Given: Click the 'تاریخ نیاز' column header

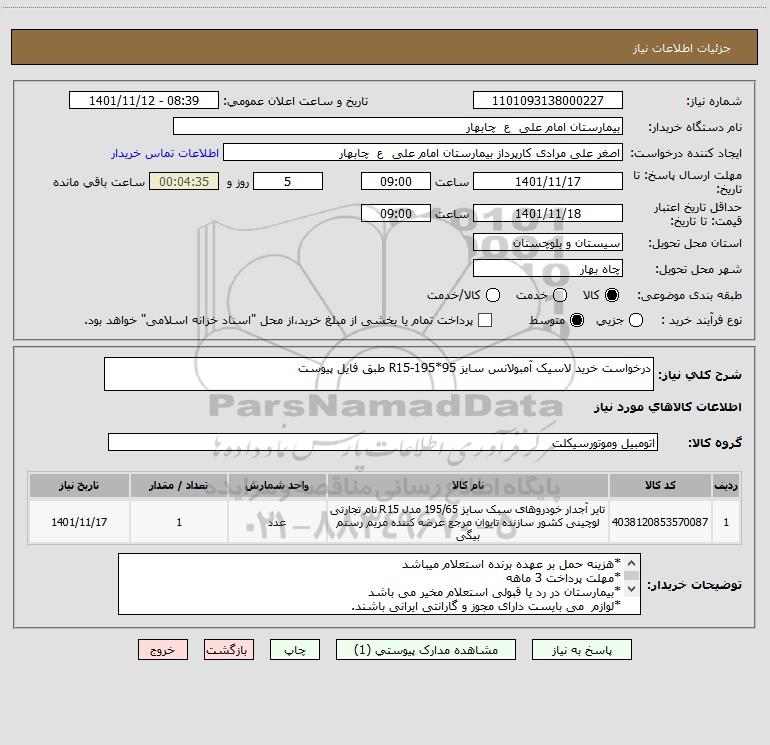Looking at the screenshot, I should click(79, 485).
